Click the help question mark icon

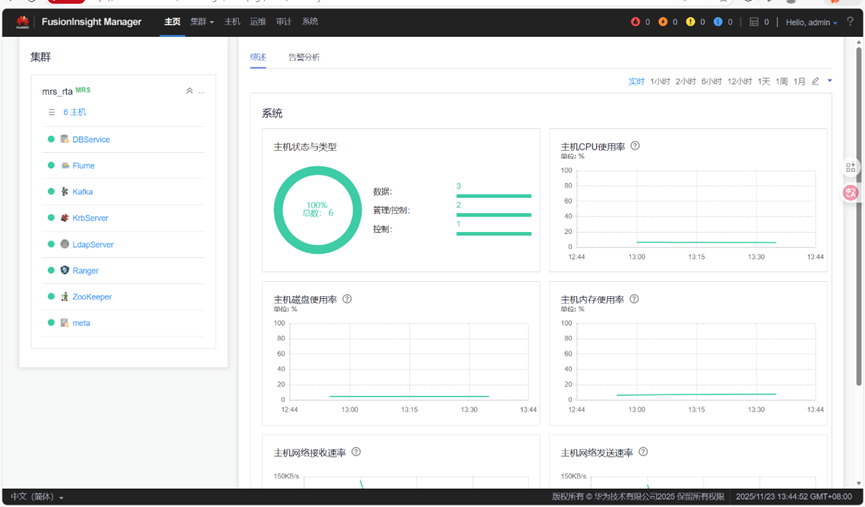click(x=850, y=22)
